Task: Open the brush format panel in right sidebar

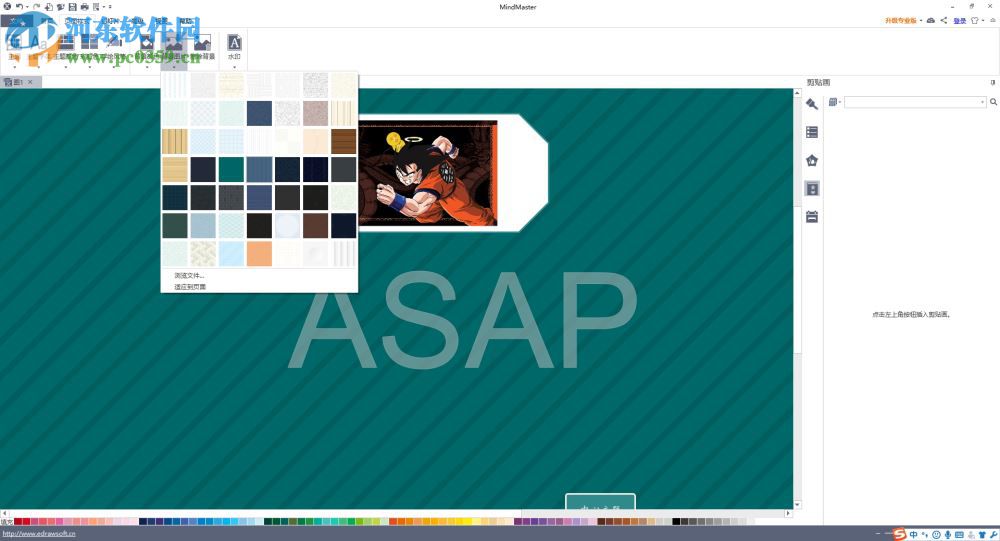Action: [812, 104]
